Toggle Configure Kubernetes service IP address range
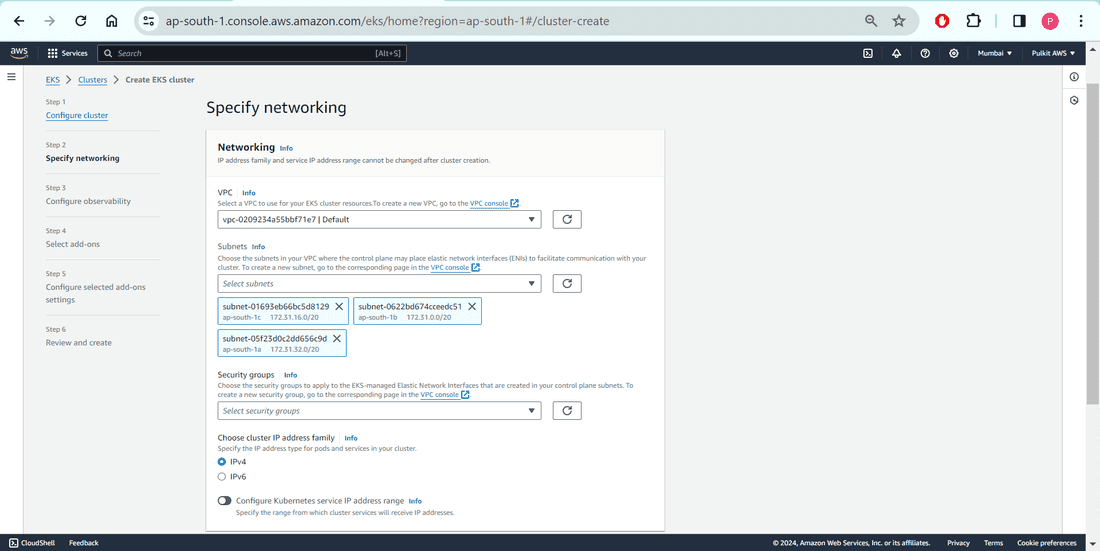The width and height of the screenshot is (1100, 551). 224,501
